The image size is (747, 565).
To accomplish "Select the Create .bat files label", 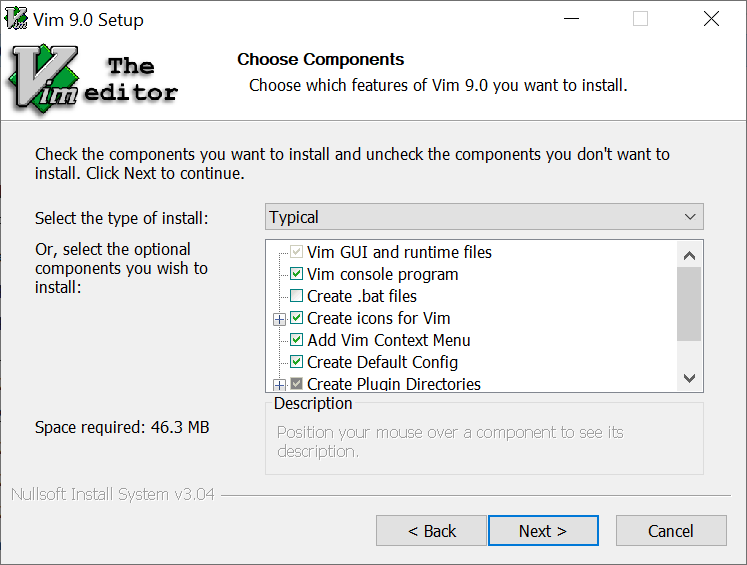I will (x=362, y=296).
